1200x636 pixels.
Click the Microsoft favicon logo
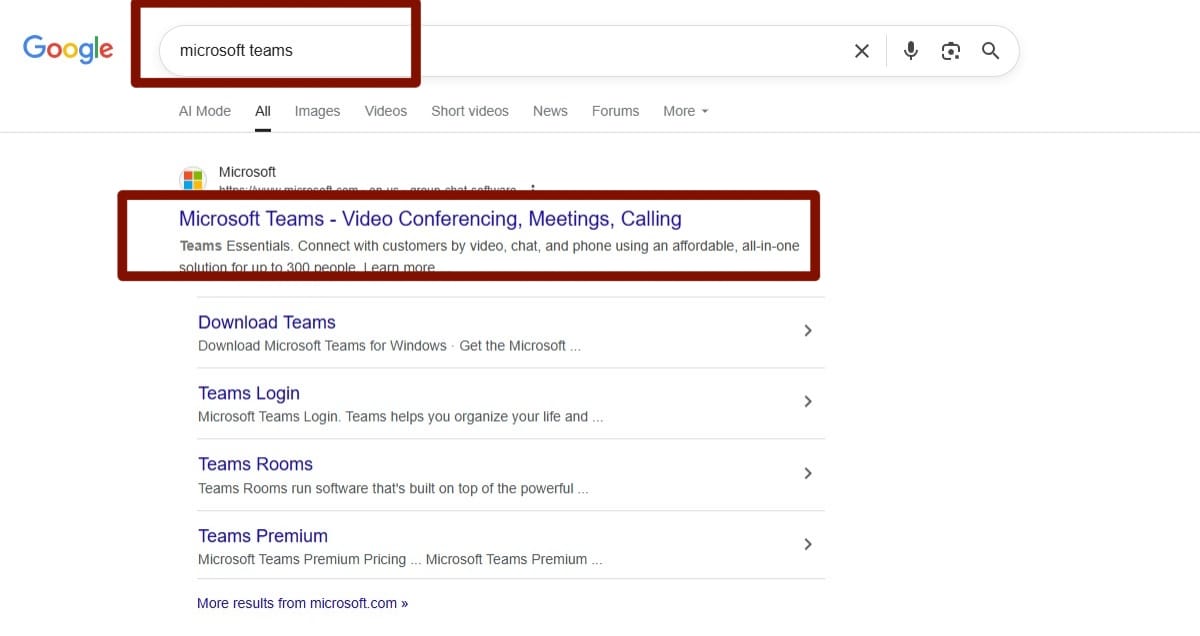coord(192,179)
